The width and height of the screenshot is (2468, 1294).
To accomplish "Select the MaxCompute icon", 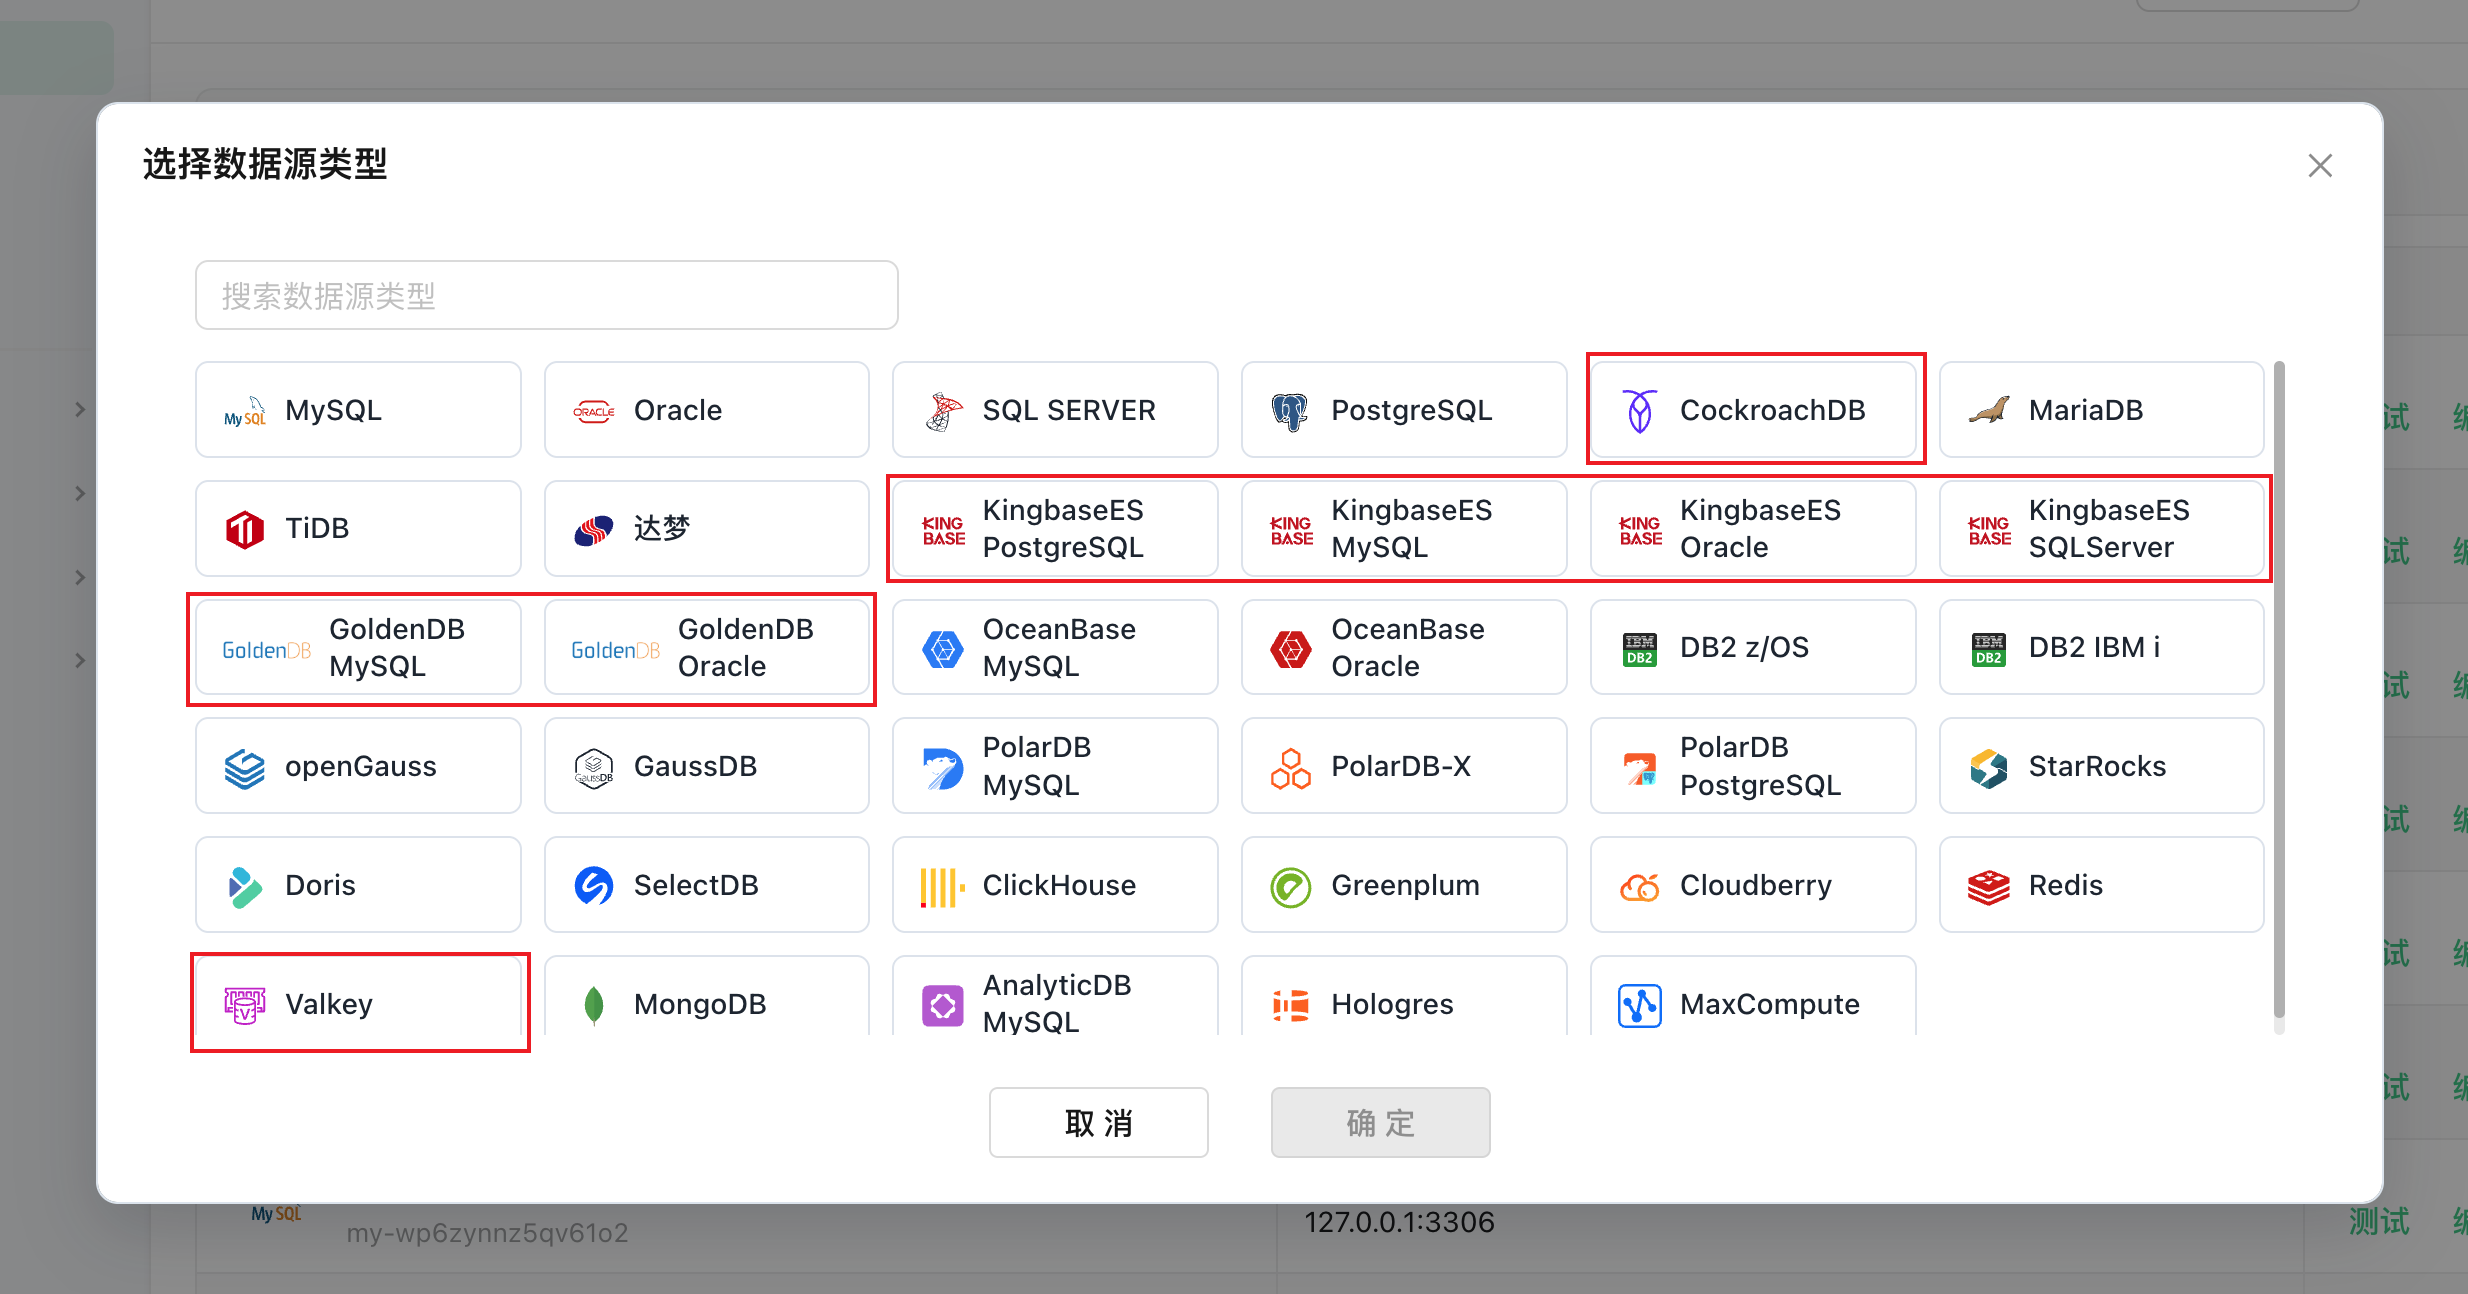I will coord(1639,1005).
